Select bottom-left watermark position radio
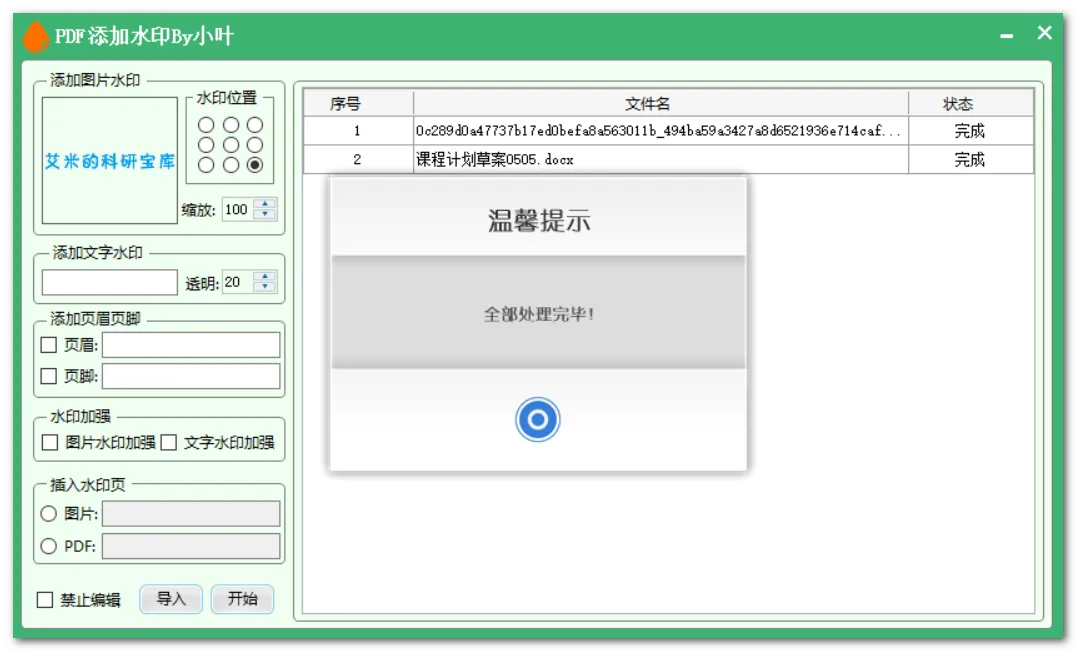This screenshot has width=1076, height=651. coord(206,165)
